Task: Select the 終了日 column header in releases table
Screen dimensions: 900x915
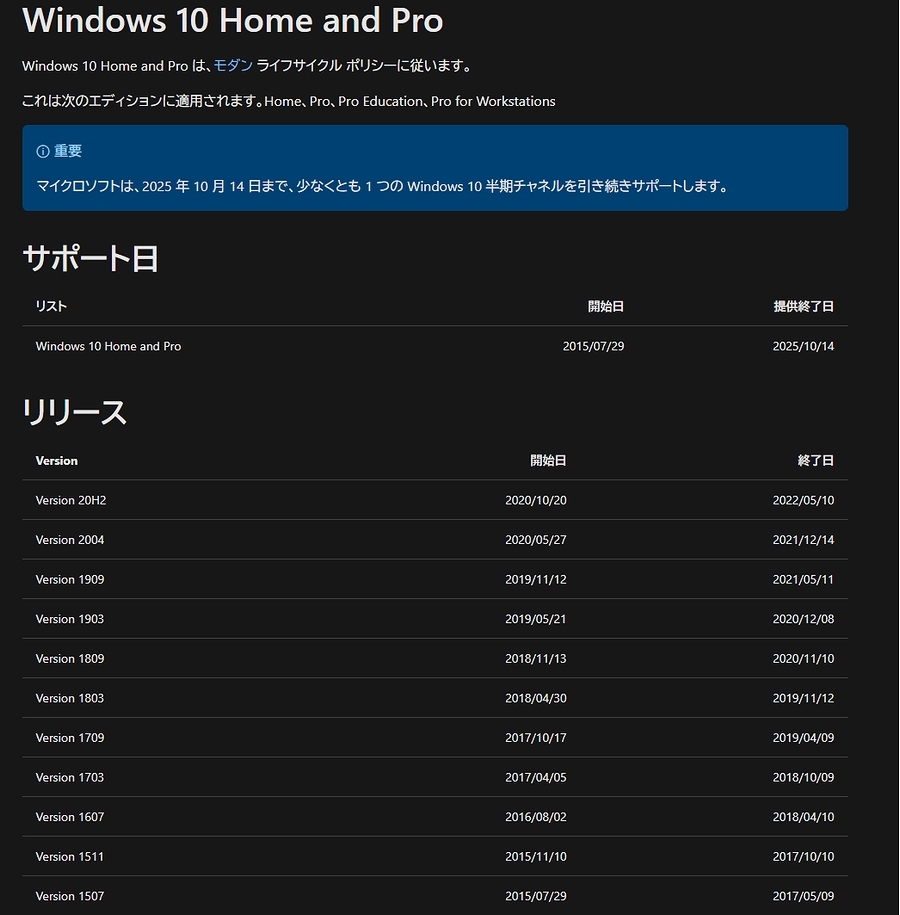Action: [x=816, y=460]
